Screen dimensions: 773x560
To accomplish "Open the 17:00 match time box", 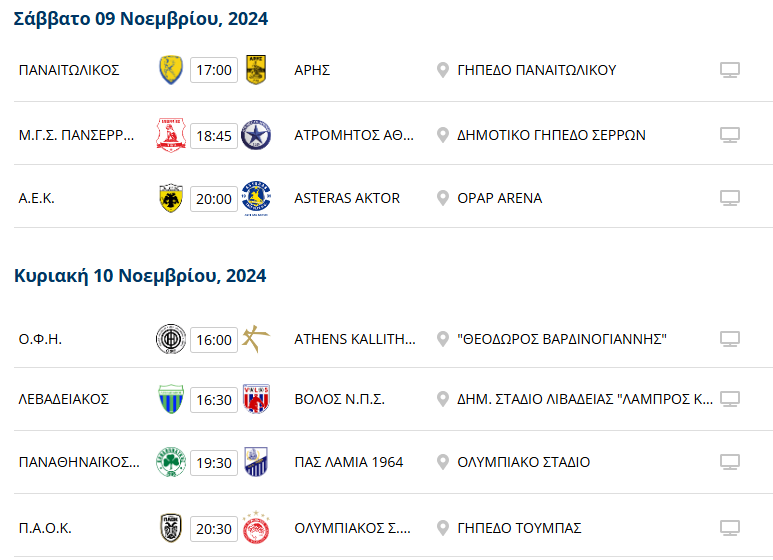I will pos(214,70).
